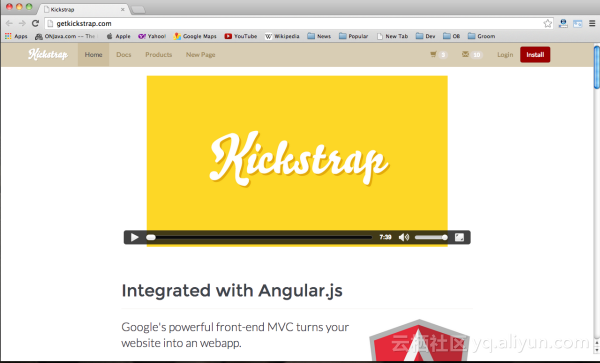This screenshot has width=600, height=363.
Task: Bookmark page with the star icon
Action: (548, 23)
